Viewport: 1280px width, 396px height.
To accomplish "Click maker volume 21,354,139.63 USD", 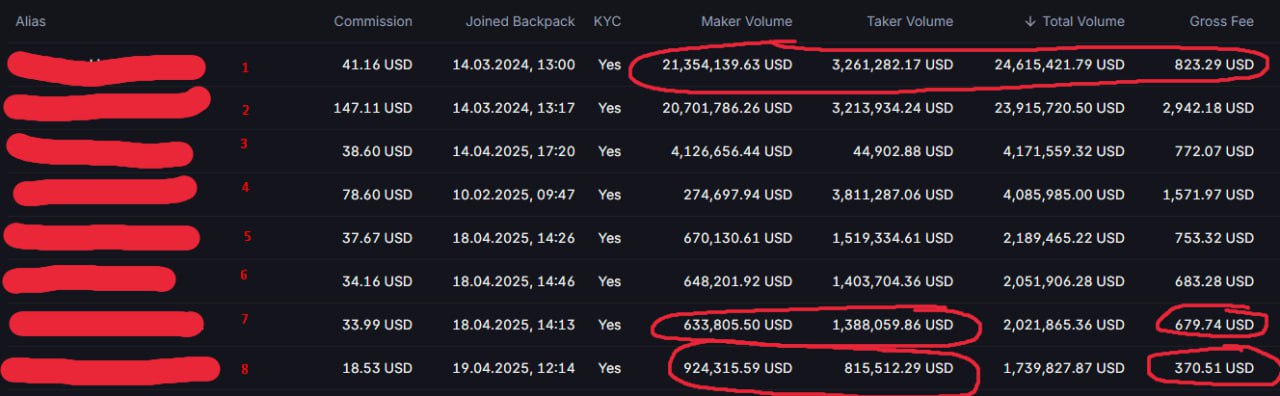I will [727, 65].
